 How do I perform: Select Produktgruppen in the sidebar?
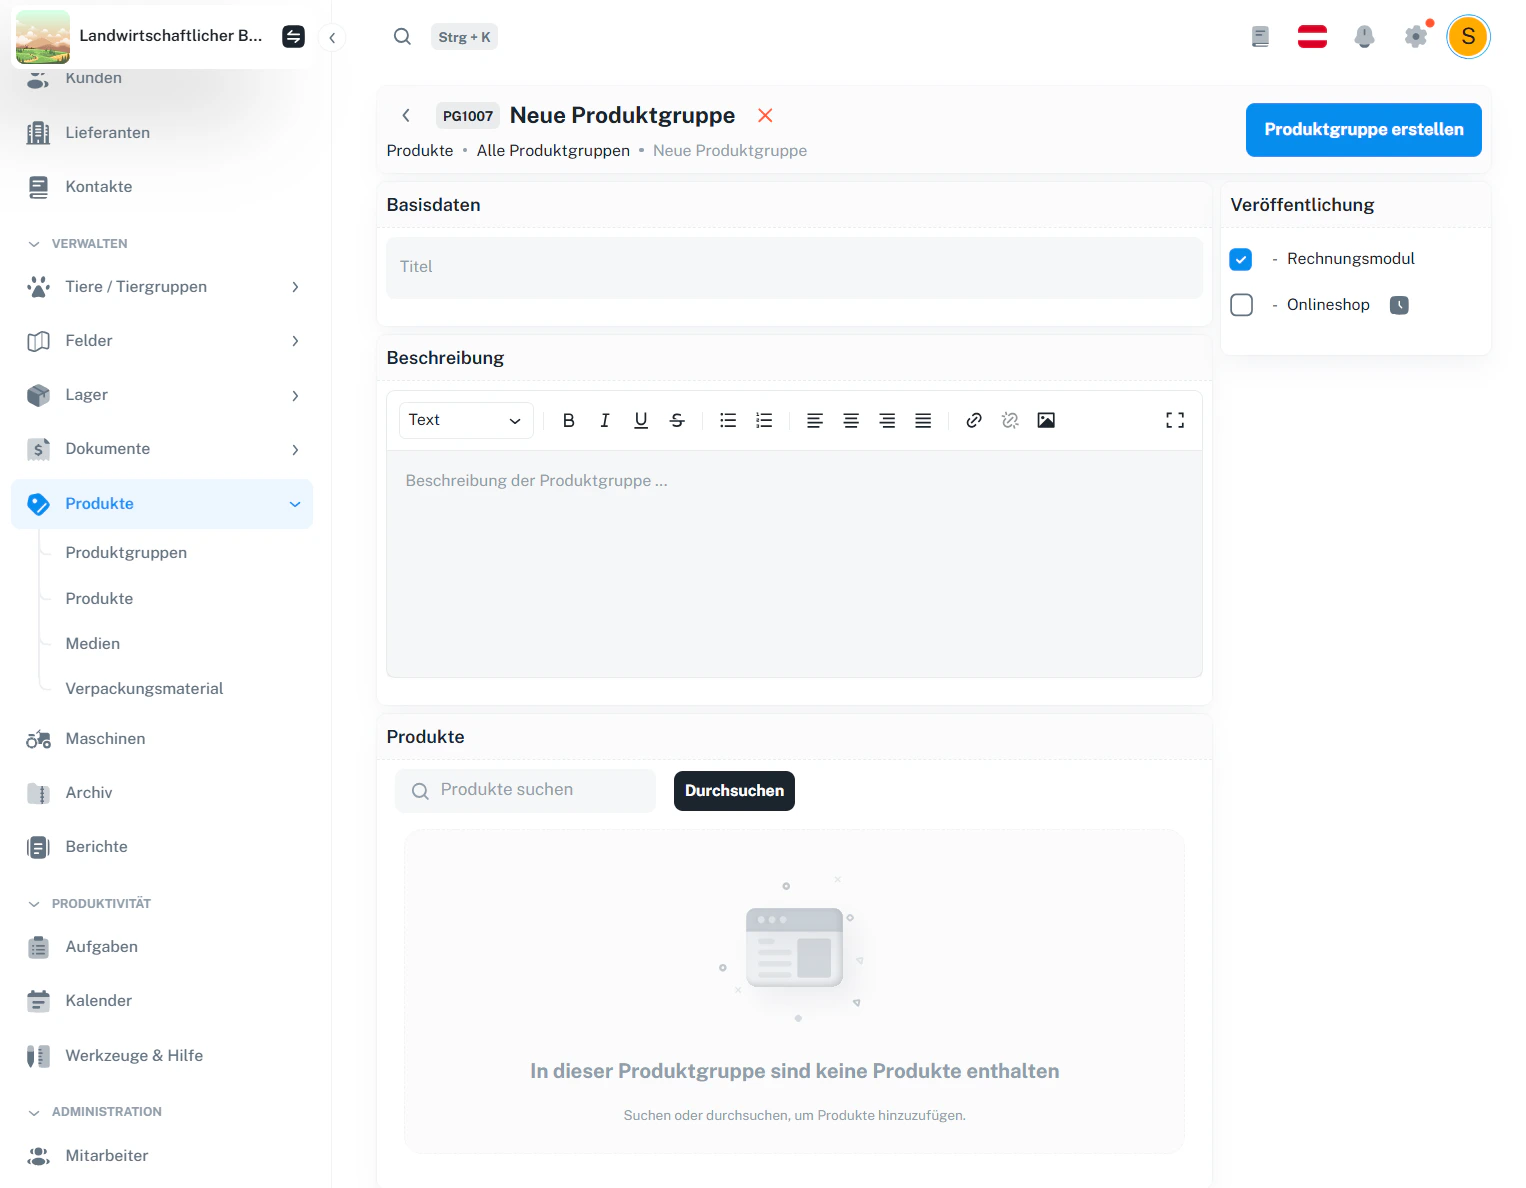tap(126, 552)
